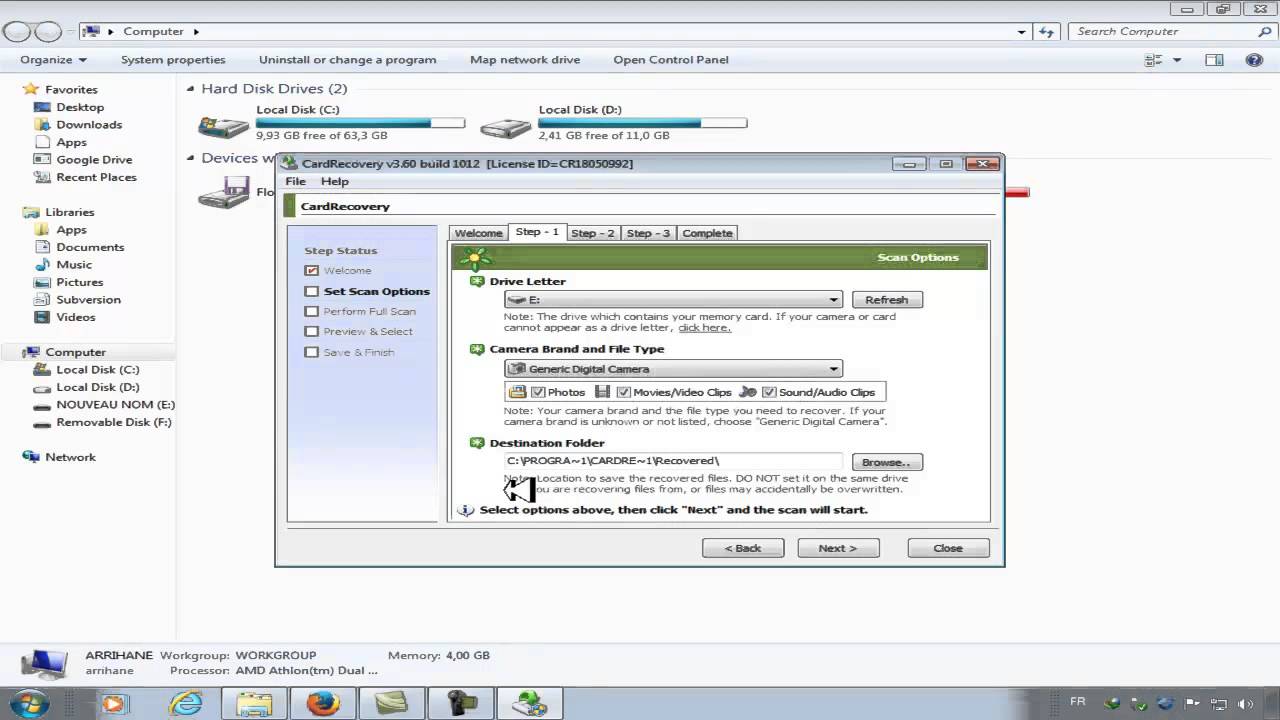Open Music library in sidebar

coord(74,265)
